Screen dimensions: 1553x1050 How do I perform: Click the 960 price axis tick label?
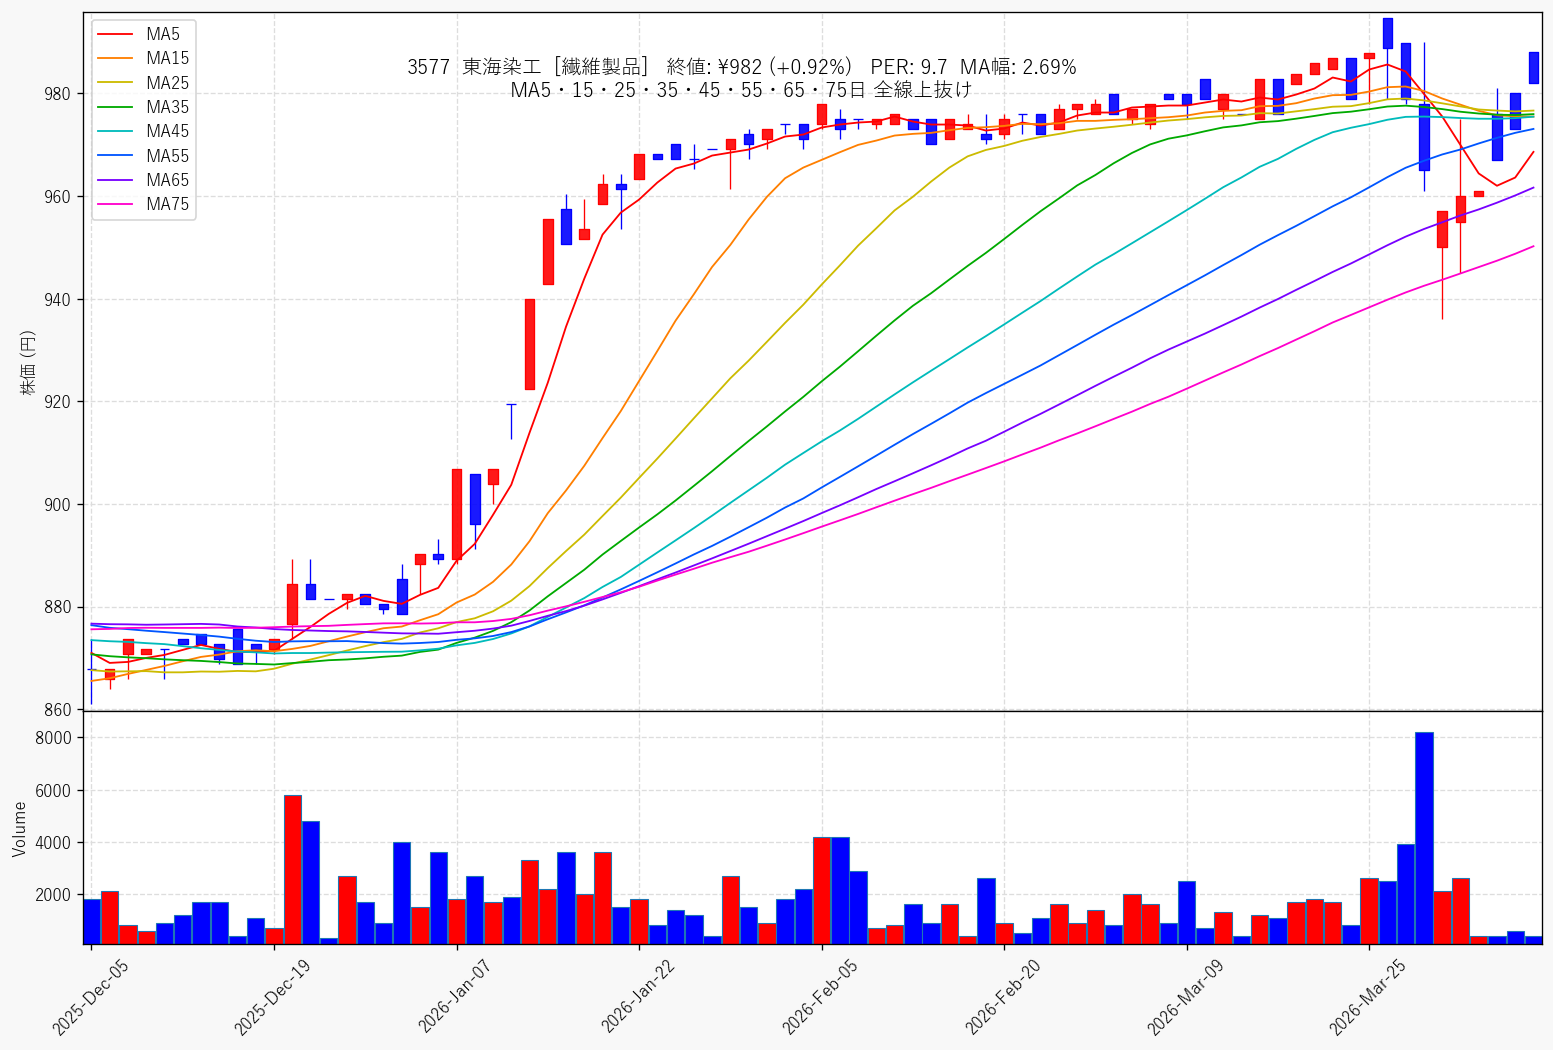pos(59,197)
